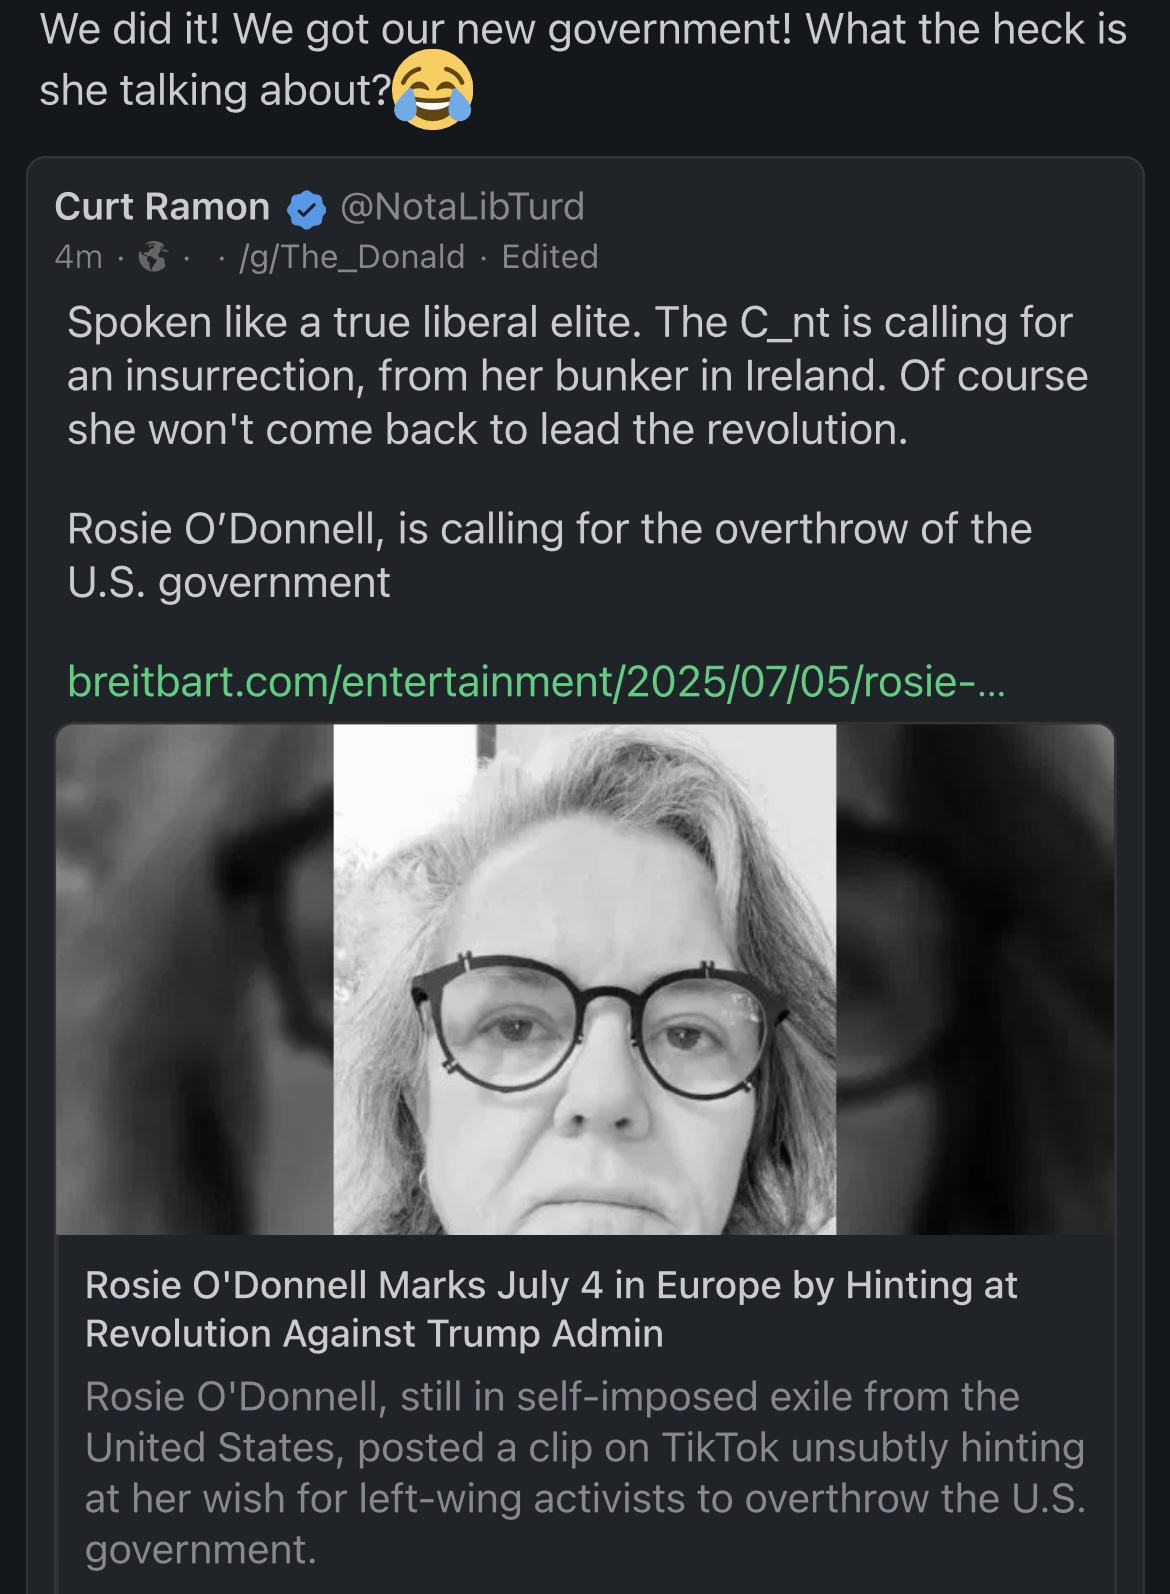Follow the green breitbart.com article link
Screen dimensions: 1170x1594
(x=536, y=681)
